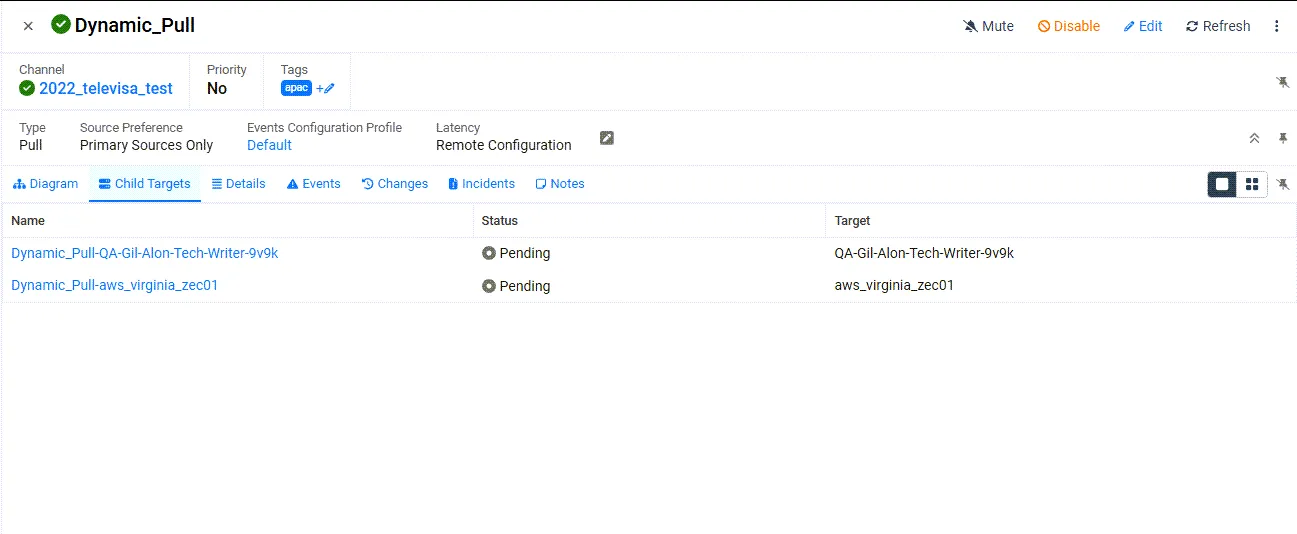Refresh the target view
Viewport: 1297px width, 534px height.
click(x=1218, y=26)
